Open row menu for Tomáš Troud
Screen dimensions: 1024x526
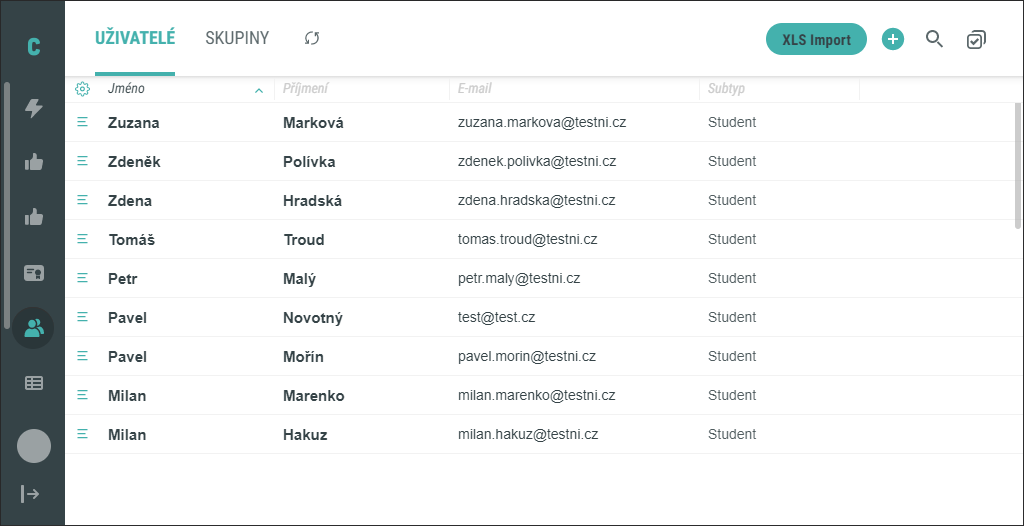pyautogui.click(x=82, y=239)
